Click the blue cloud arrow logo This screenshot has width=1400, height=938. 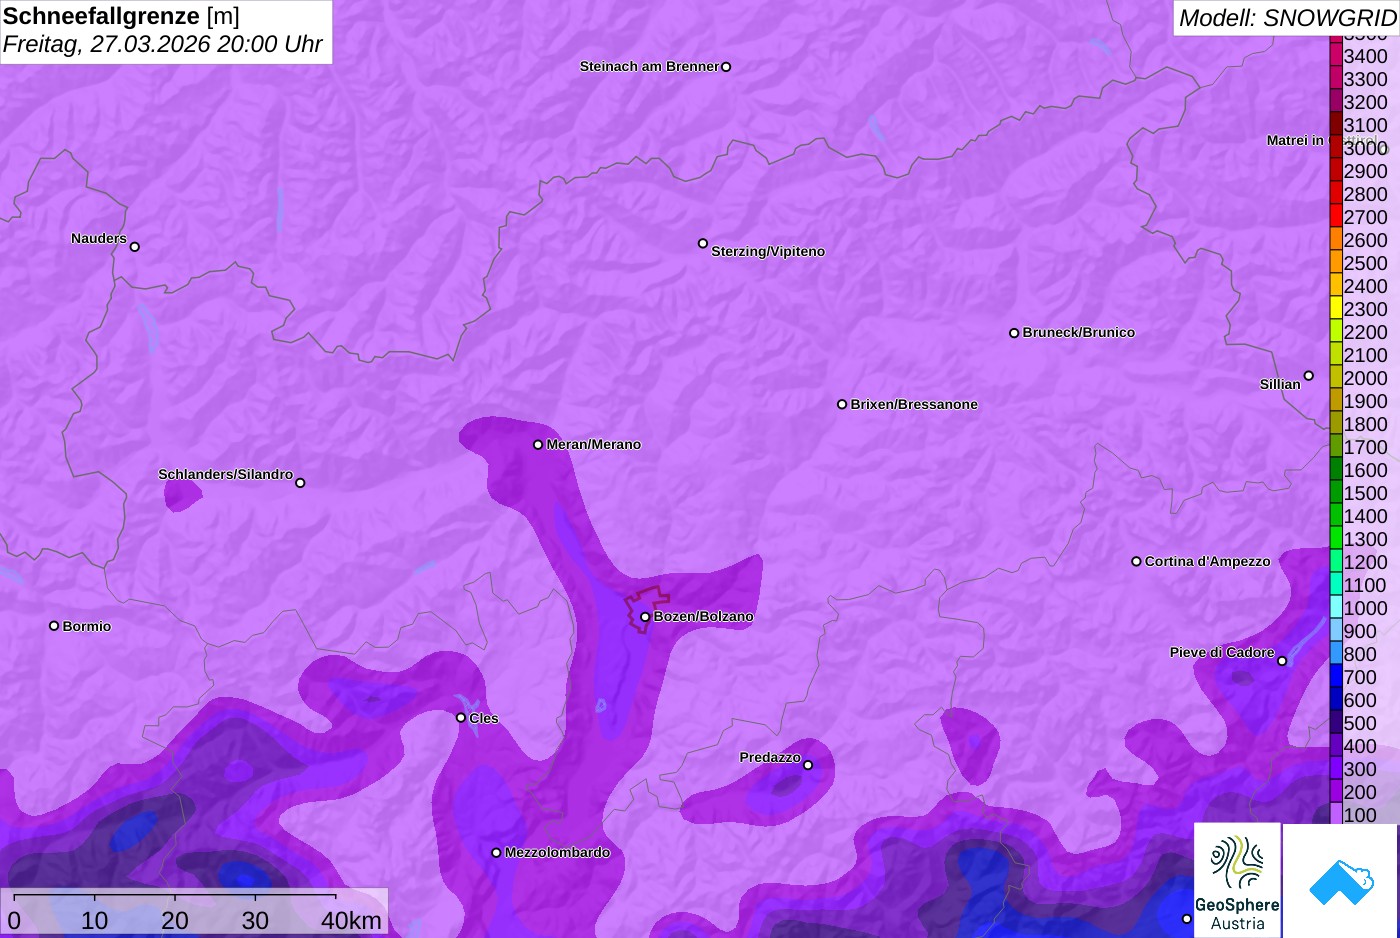pos(1341,880)
